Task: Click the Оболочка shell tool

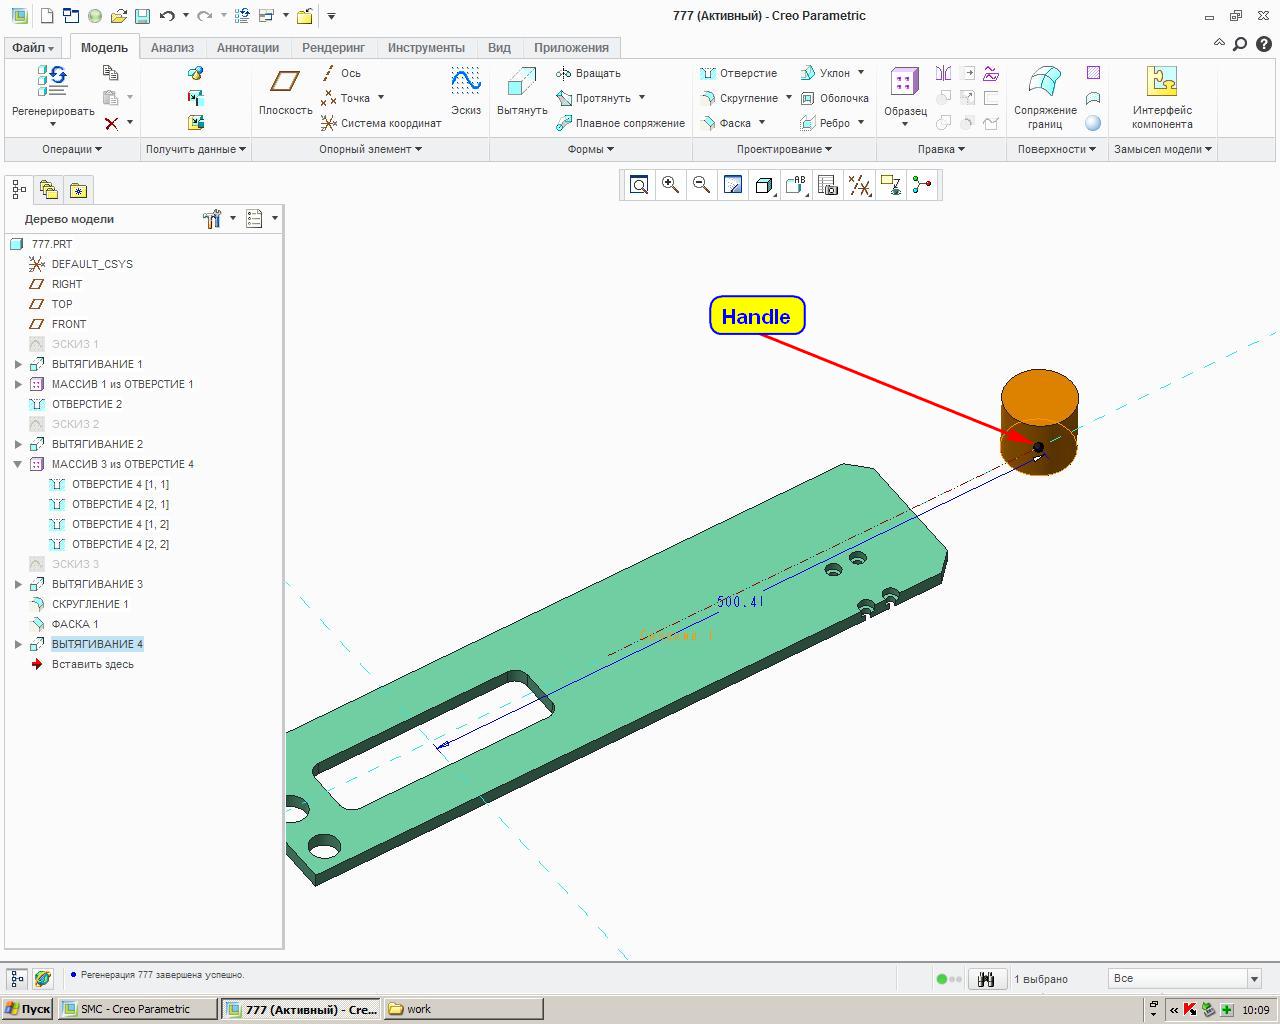Action: pyautogui.click(x=834, y=98)
